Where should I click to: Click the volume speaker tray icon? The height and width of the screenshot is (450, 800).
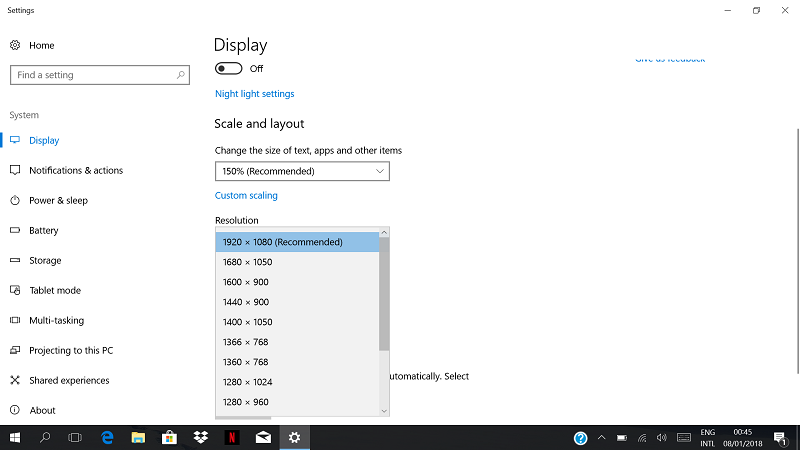point(662,438)
